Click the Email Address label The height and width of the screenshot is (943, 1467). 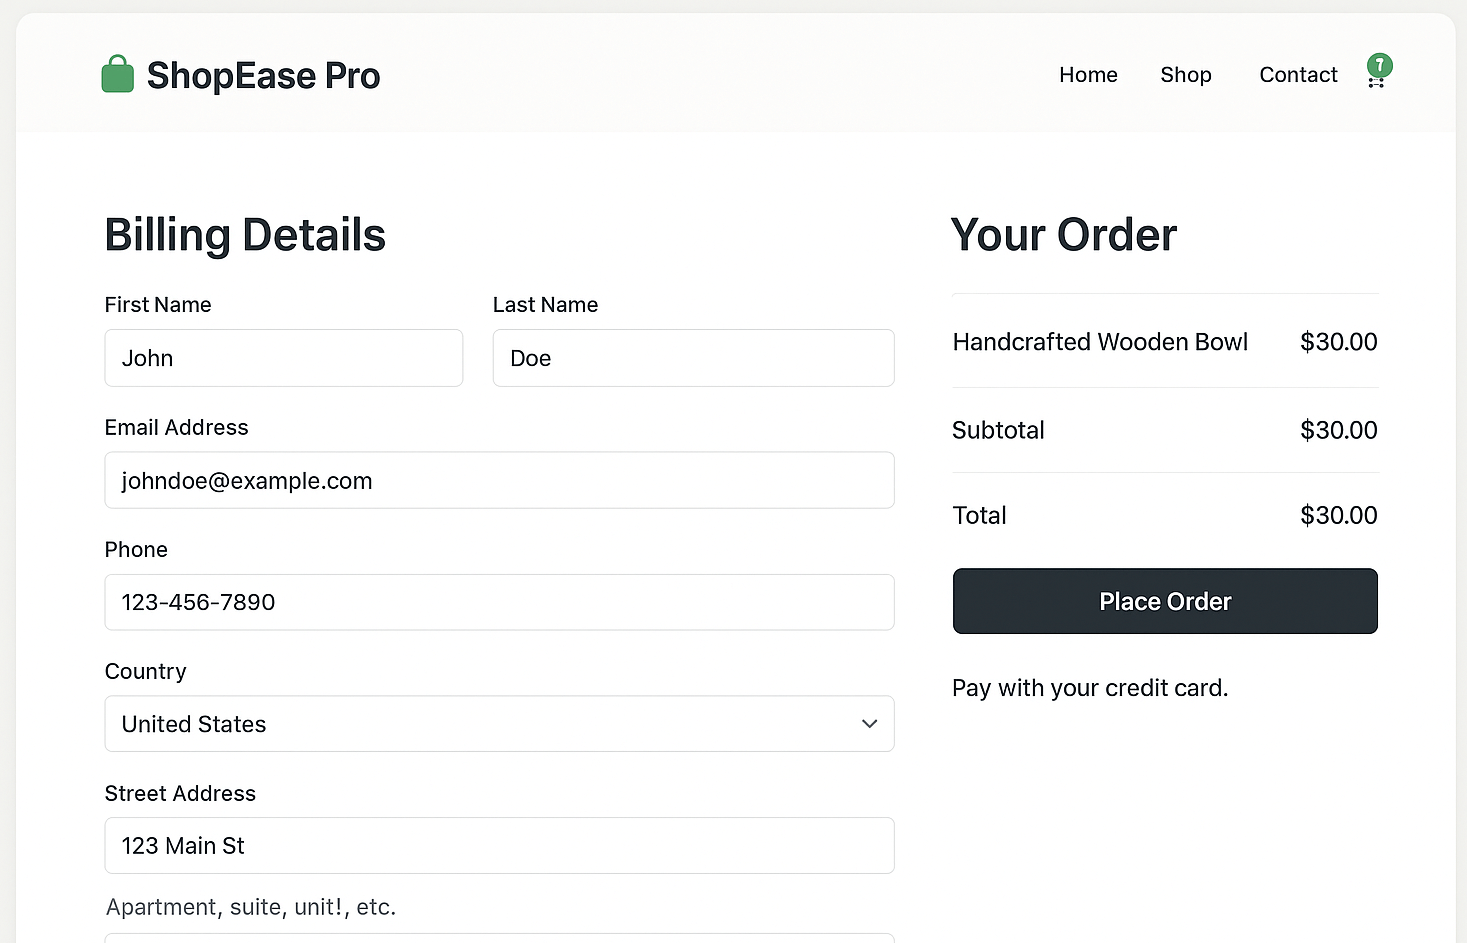pos(176,428)
